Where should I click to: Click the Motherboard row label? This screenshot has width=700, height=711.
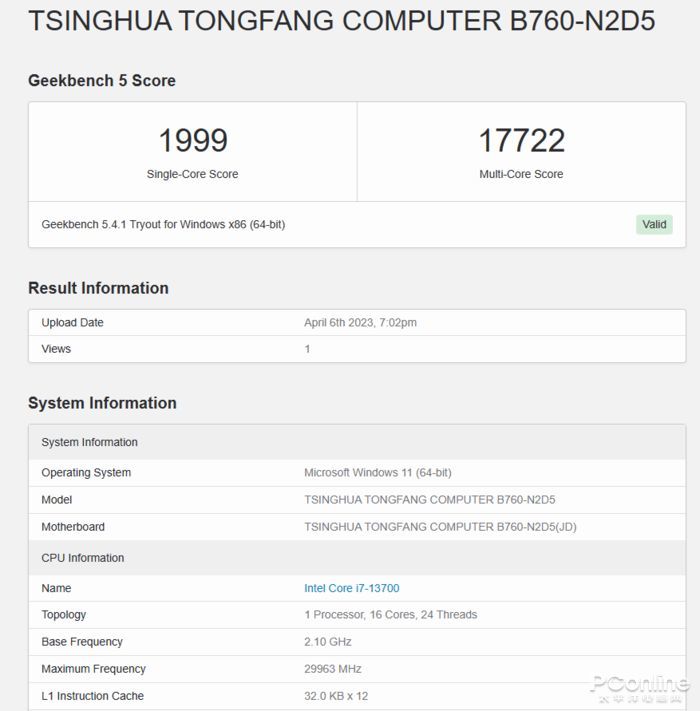[73, 527]
